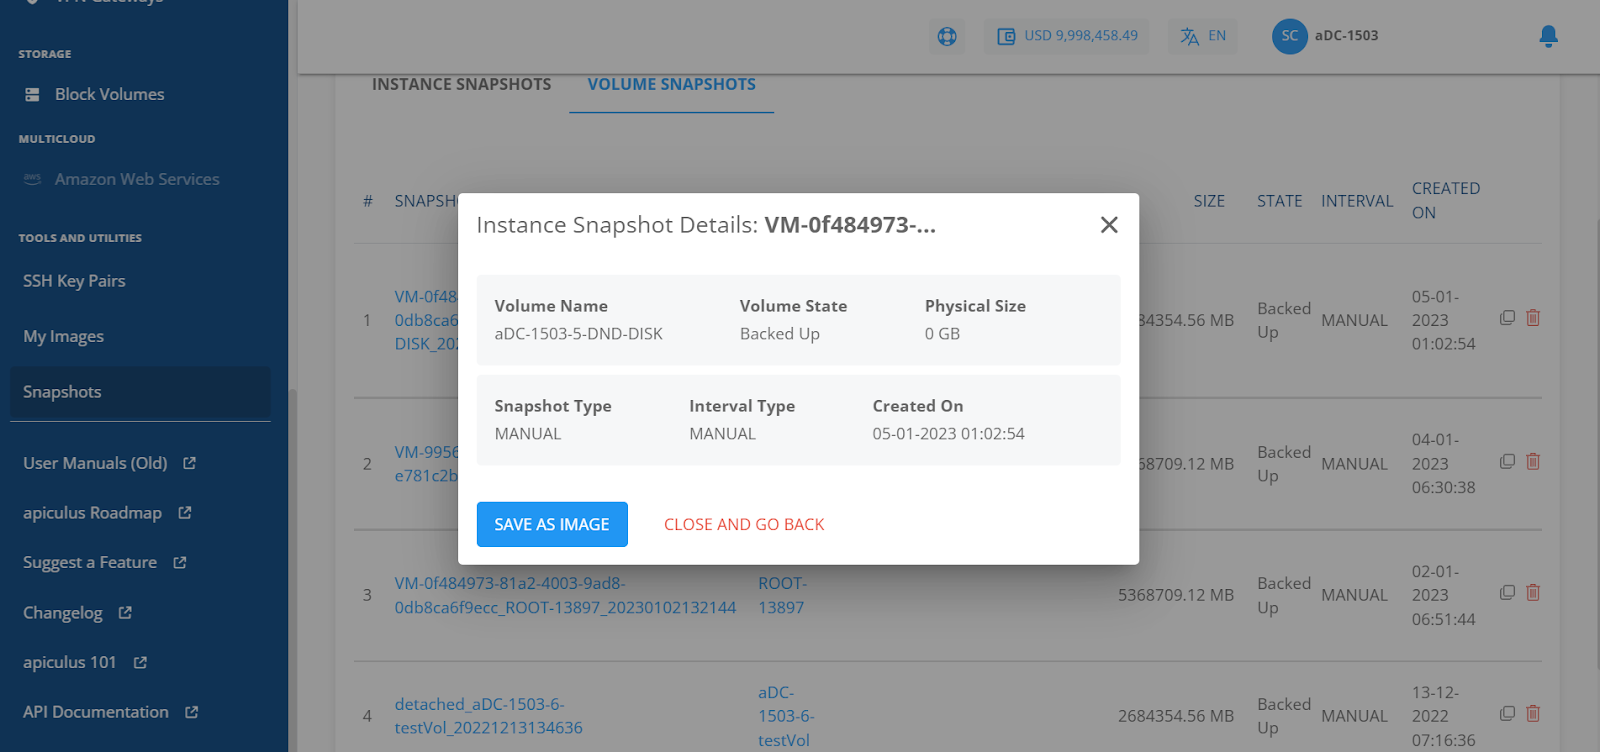Click Created On value 05-01-2023 01:02:54 in dialog
Image resolution: width=1600 pixels, height=752 pixels.
(948, 434)
